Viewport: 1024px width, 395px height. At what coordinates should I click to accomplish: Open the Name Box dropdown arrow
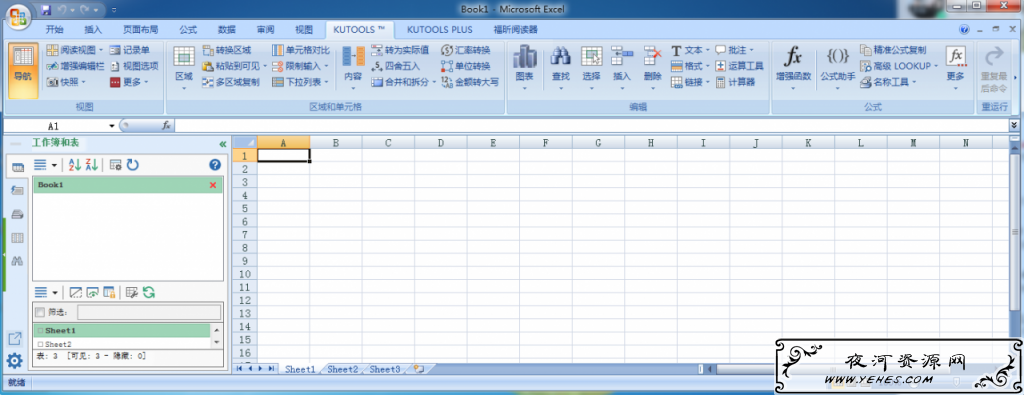pos(112,125)
